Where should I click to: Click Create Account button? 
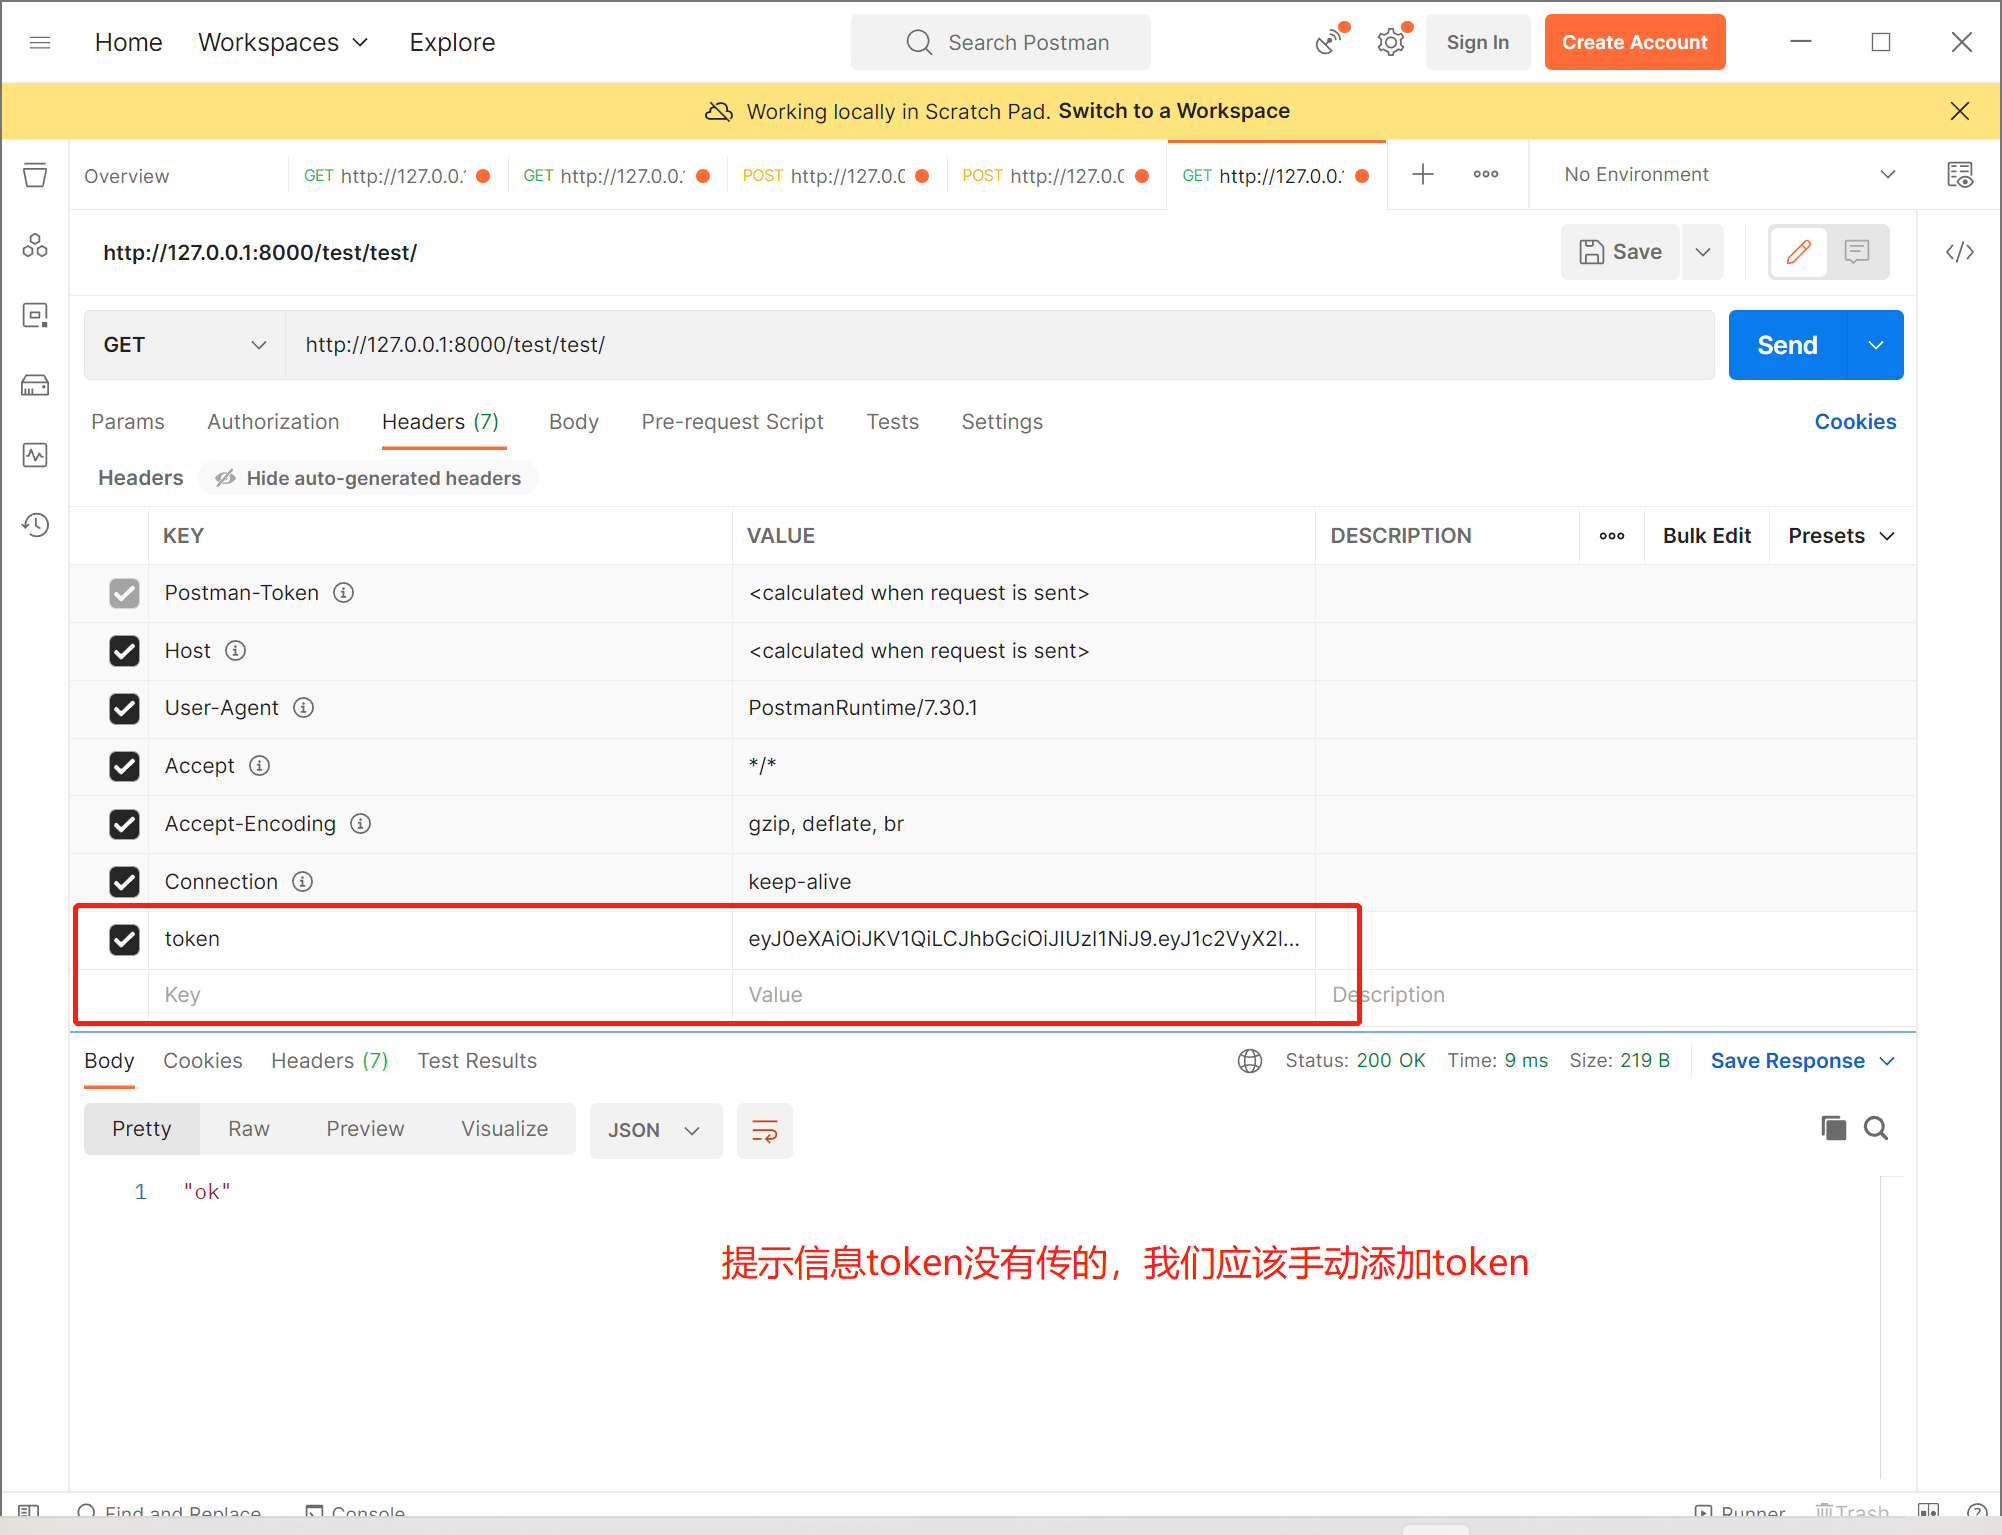[x=1635, y=42]
